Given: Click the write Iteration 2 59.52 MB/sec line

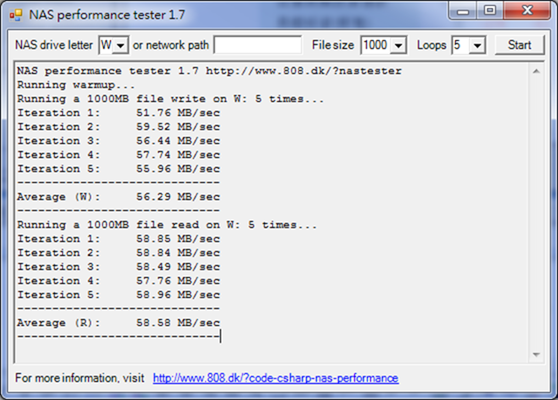Looking at the screenshot, I should pyautogui.click(x=119, y=127).
